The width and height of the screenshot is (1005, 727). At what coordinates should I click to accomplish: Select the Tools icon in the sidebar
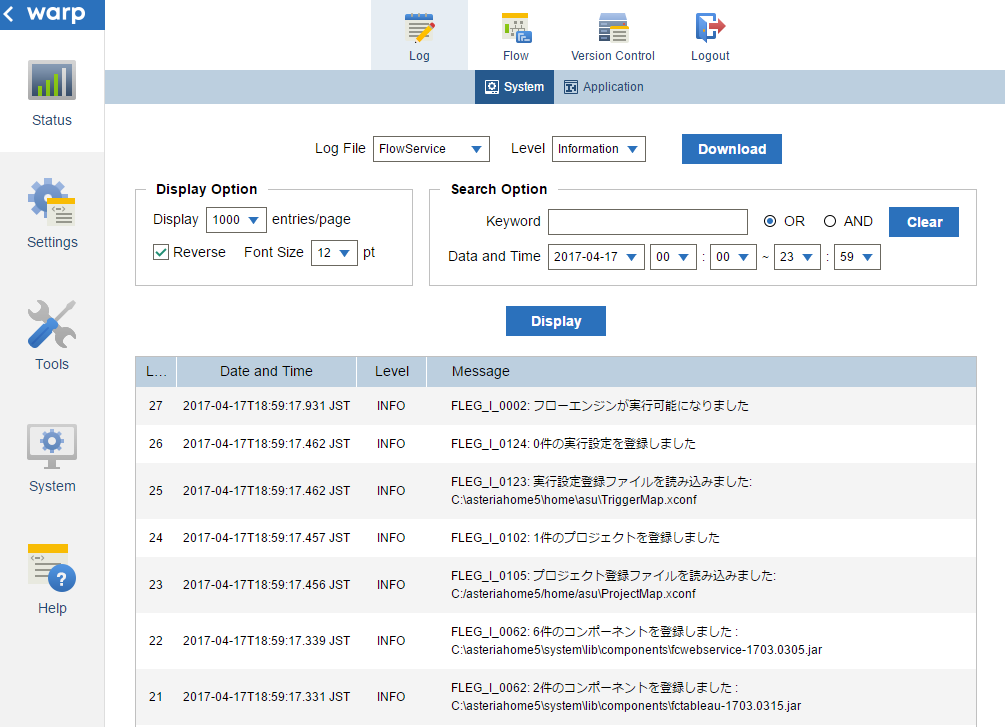[51, 337]
